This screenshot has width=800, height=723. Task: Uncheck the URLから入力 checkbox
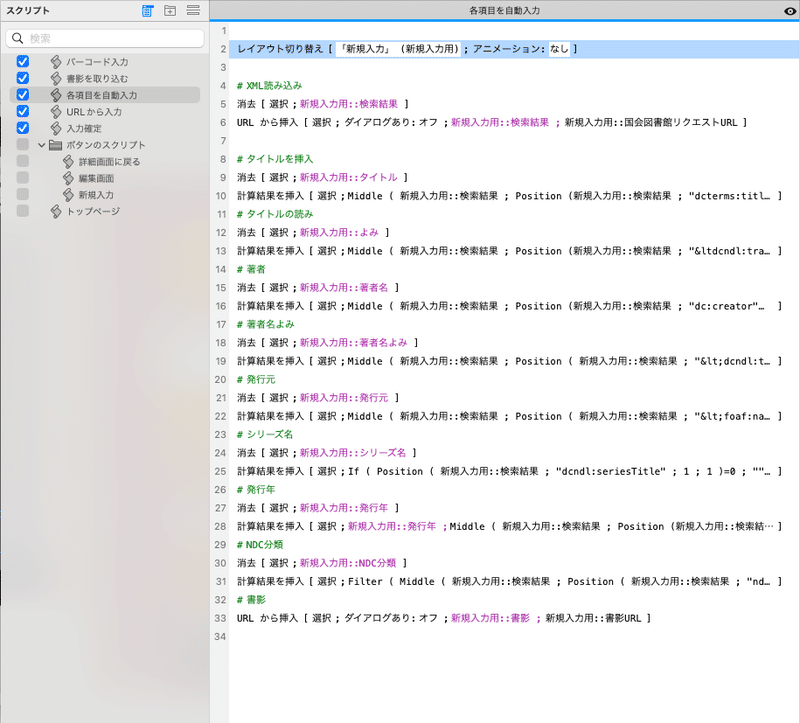[x=22, y=111]
